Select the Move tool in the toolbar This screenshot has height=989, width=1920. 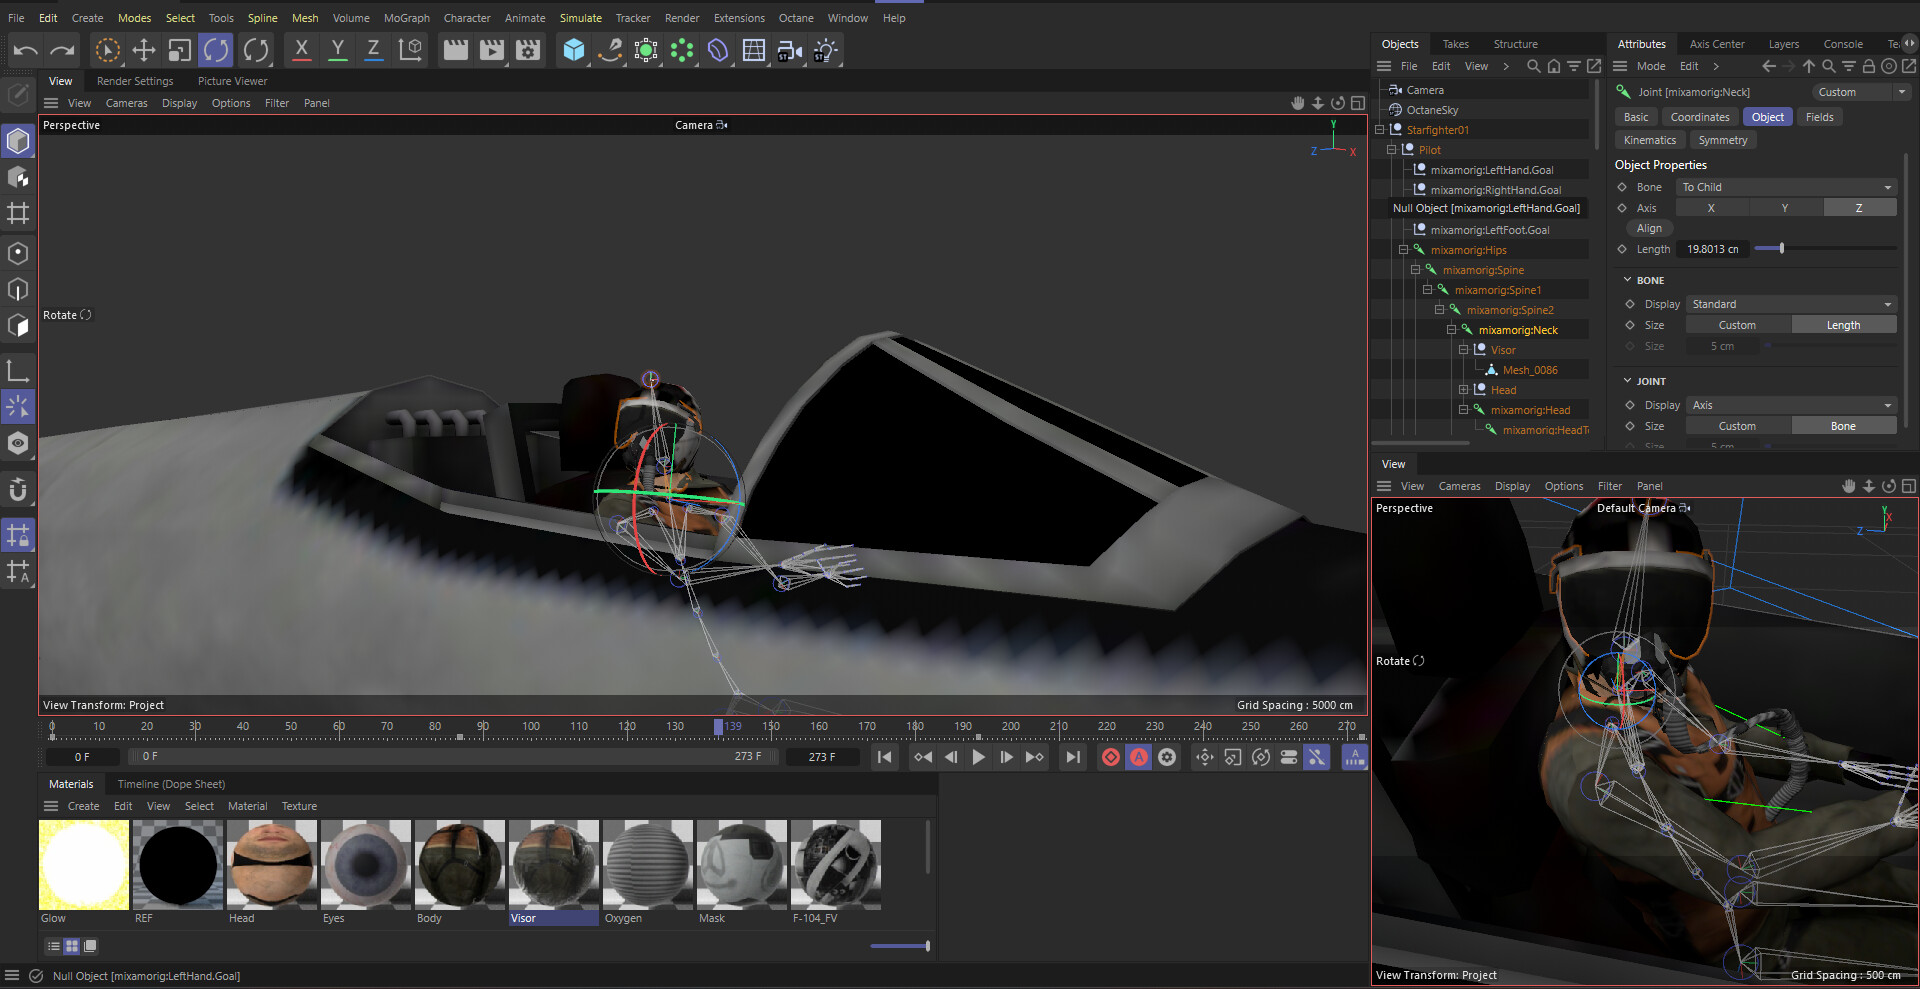tap(143, 50)
